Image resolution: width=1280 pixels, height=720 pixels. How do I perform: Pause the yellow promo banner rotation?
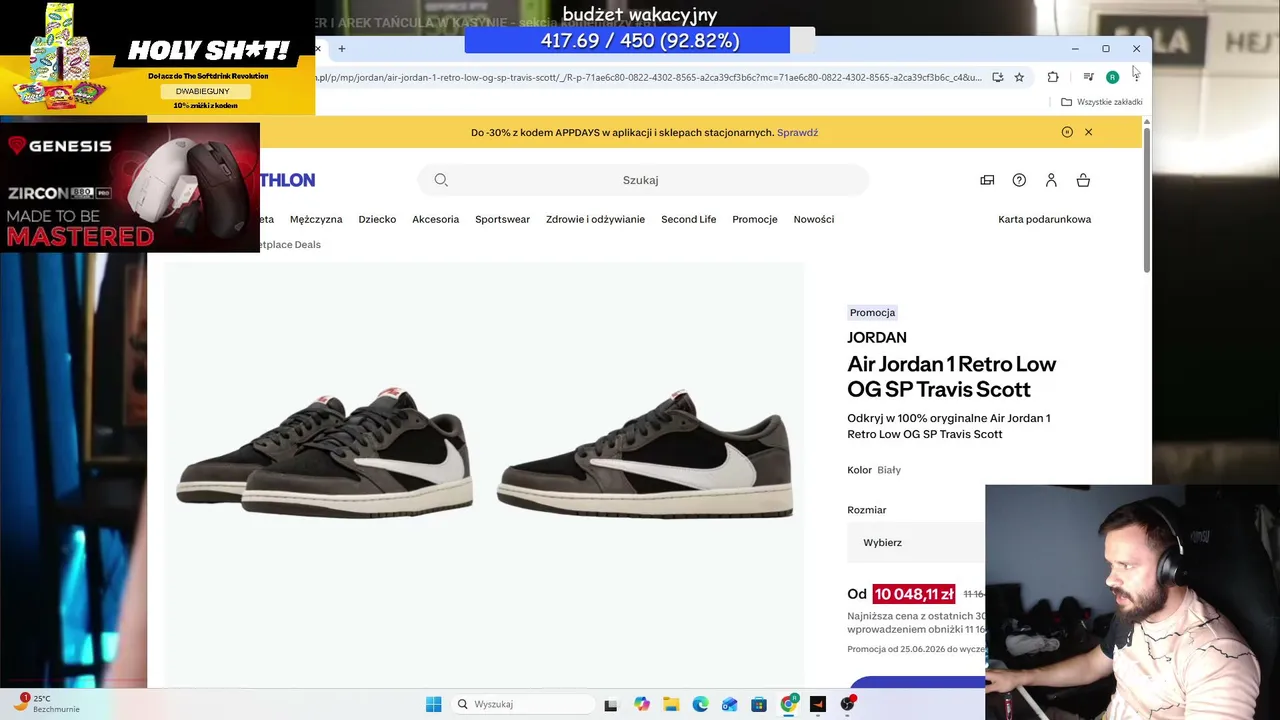coord(1067,132)
